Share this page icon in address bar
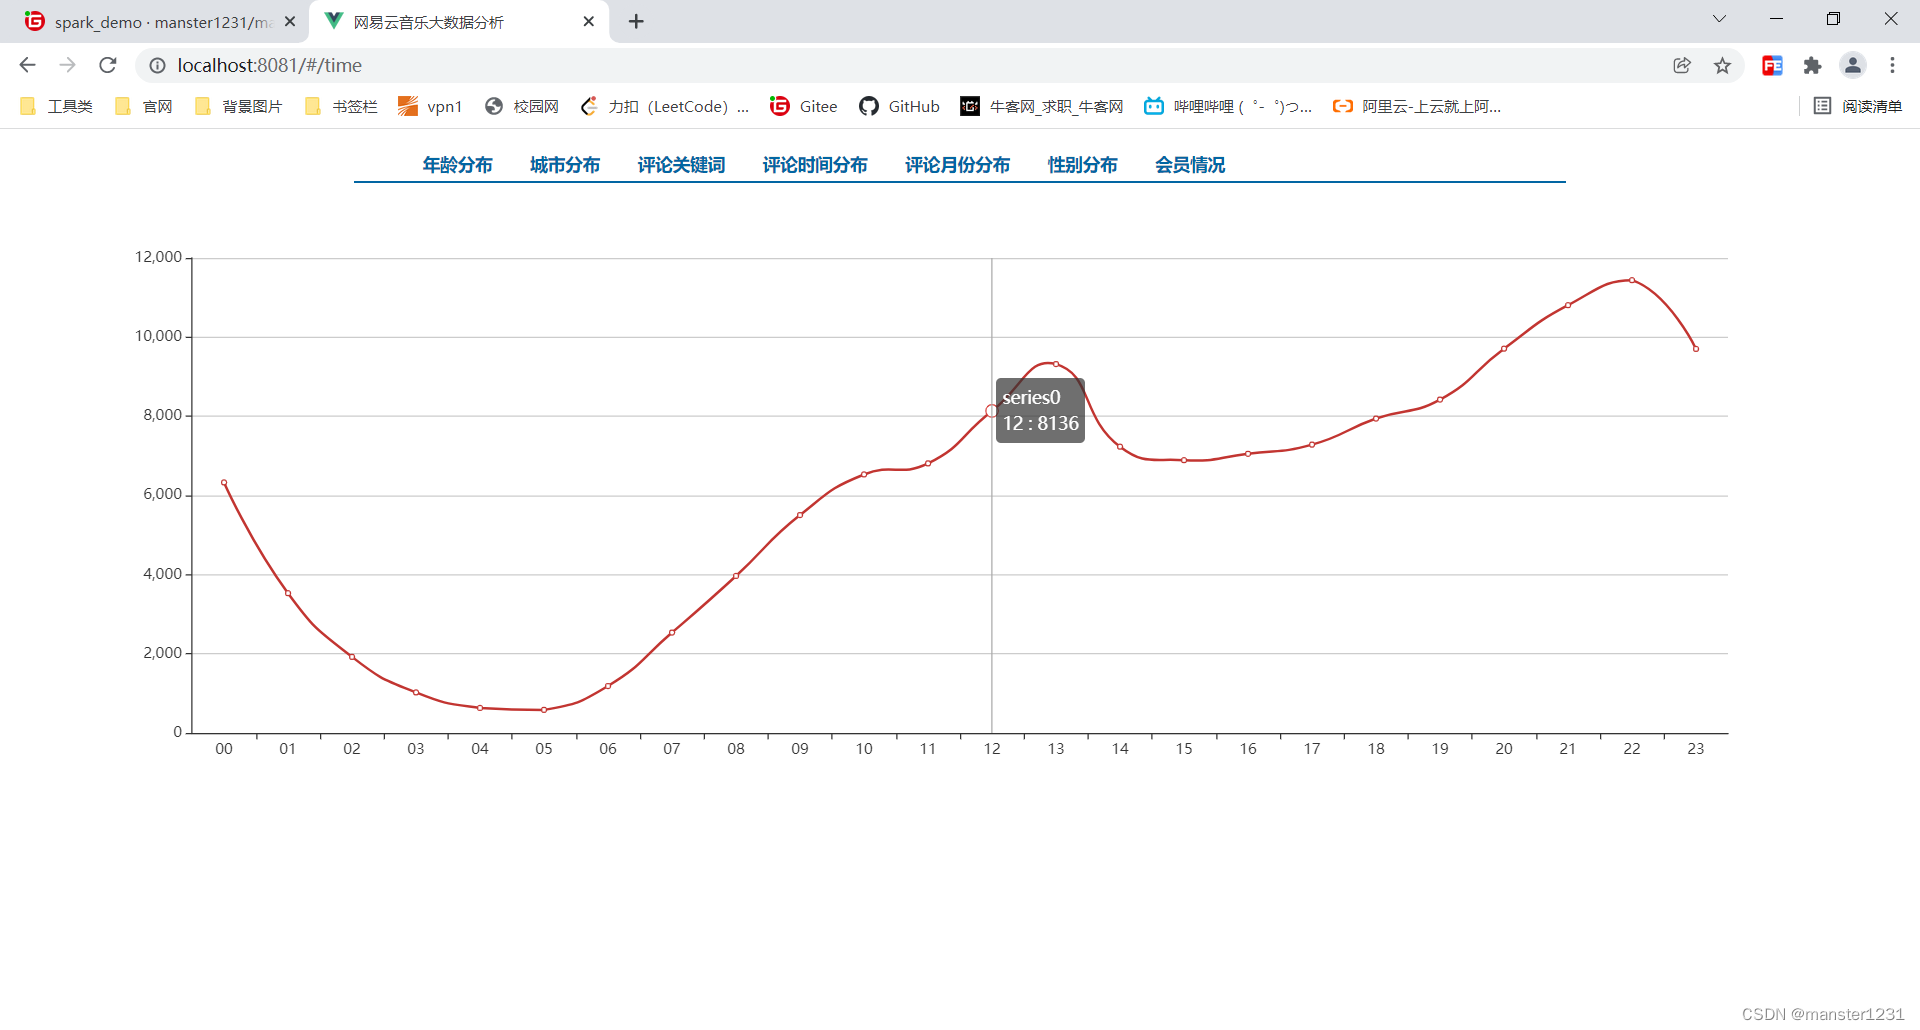The height and width of the screenshot is (1030, 1920). pos(1682,65)
